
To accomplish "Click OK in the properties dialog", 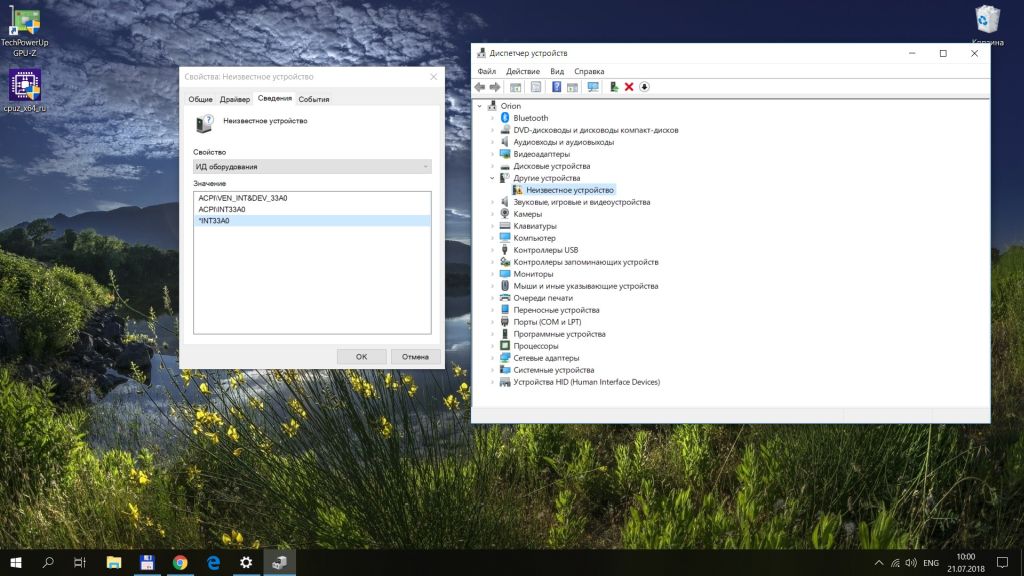I will click(x=361, y=357).
